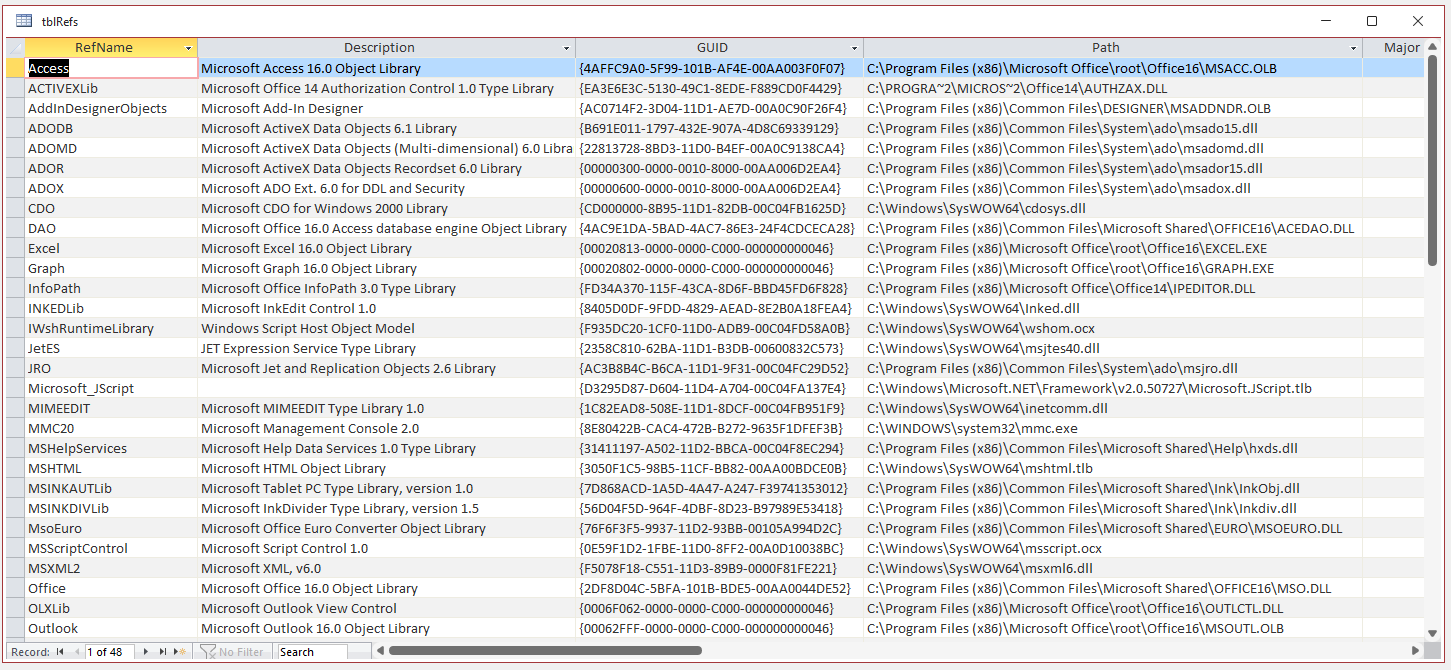Select the GUID cell for the JRO row

720,368
